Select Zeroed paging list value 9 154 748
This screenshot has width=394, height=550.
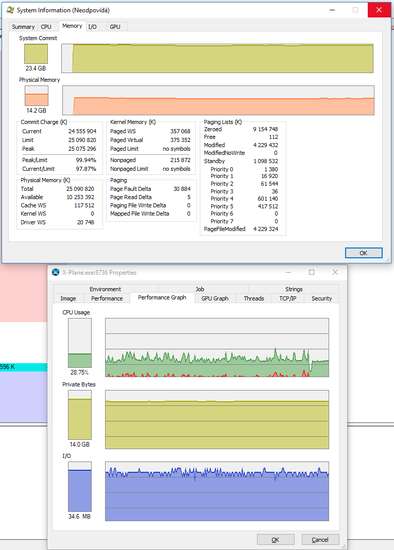tap(266, 129)
